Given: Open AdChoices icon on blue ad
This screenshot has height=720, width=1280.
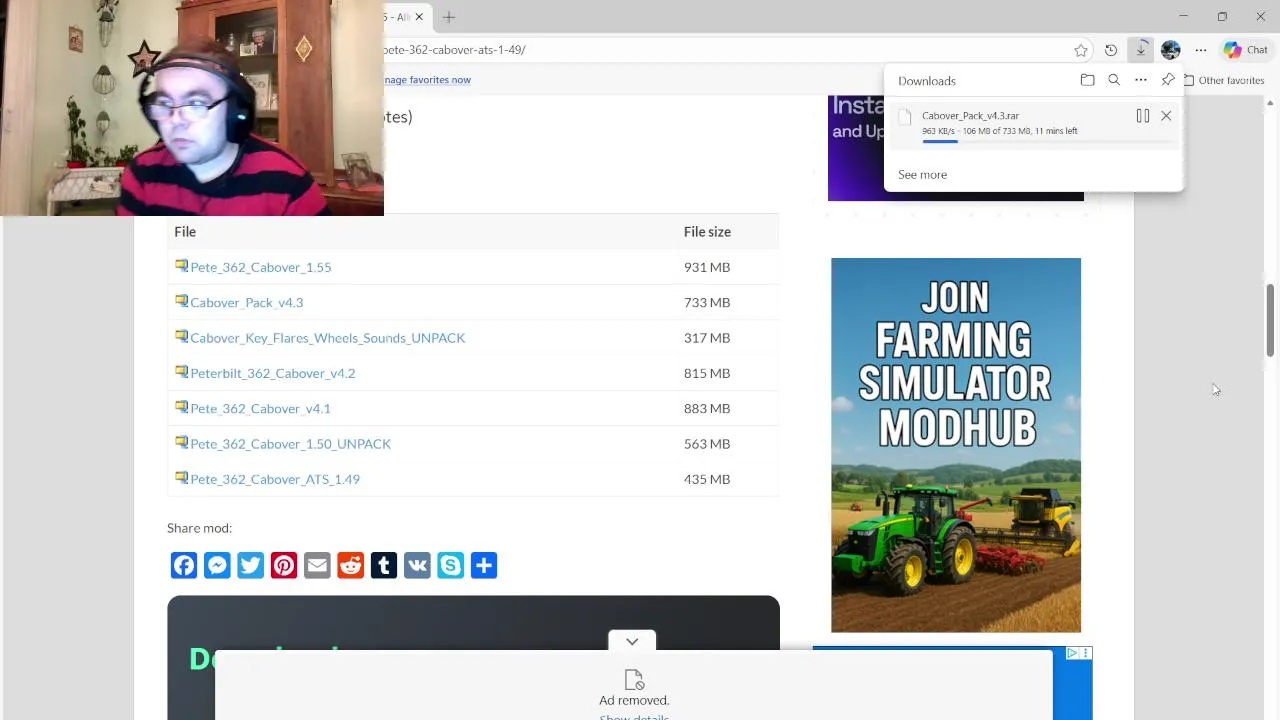Looking at the screenshot, I should (x=1072, y=653).
